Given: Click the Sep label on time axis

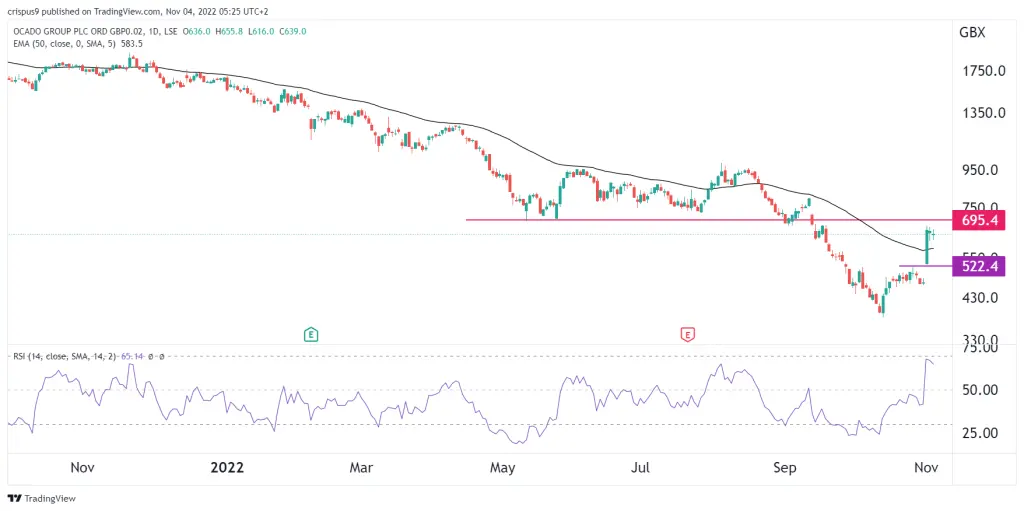Looking at the screenshot, I should 784,468.
